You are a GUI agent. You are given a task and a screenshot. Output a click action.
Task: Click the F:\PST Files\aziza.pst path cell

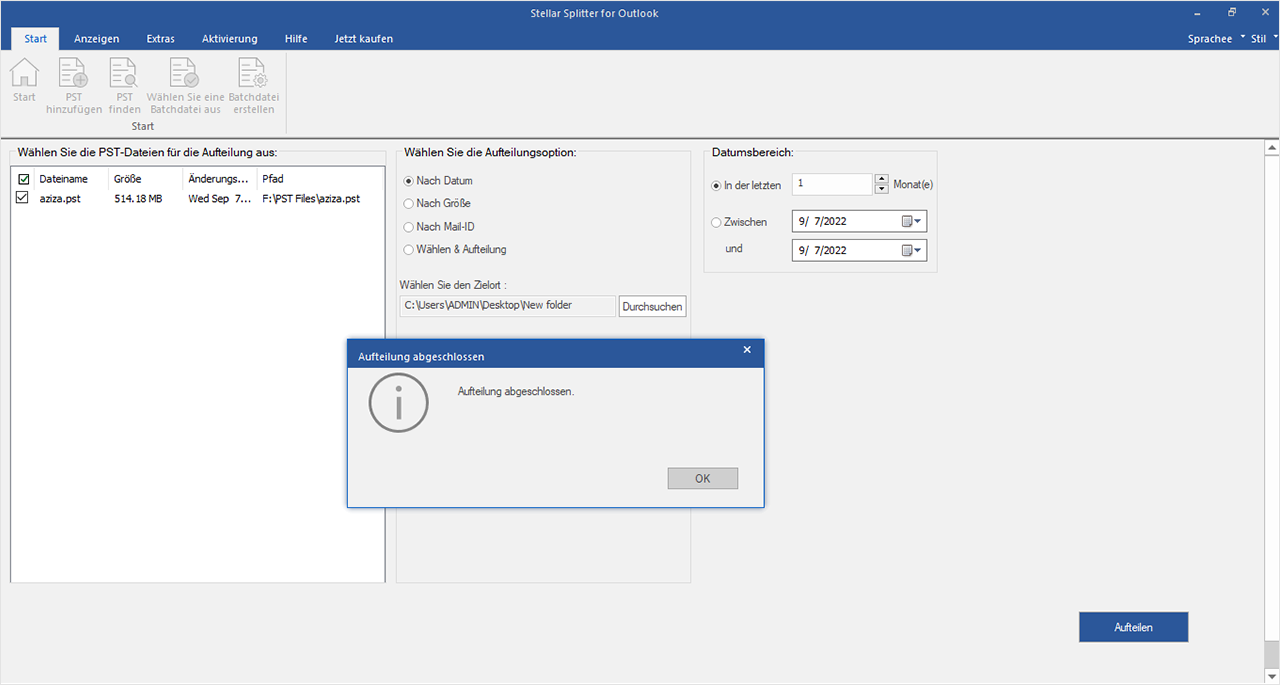pyautogui.click(x=311, y=198)
